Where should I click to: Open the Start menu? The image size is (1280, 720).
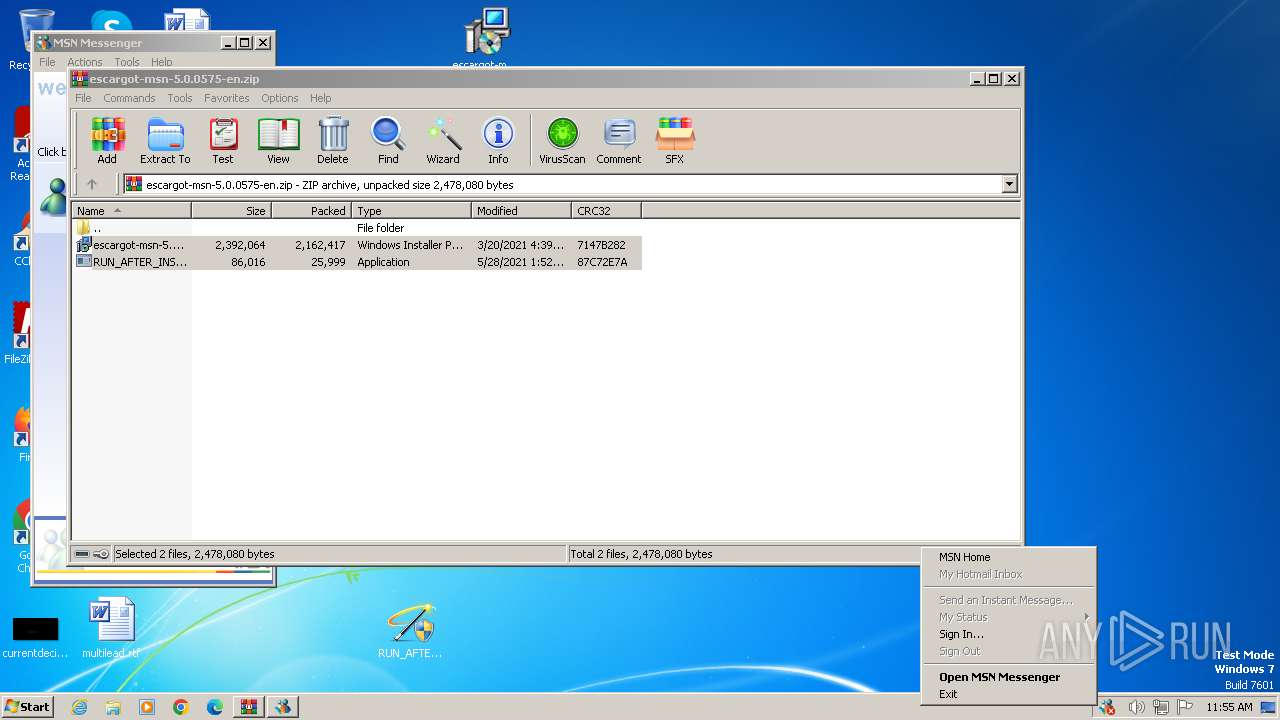coord(27,706)
